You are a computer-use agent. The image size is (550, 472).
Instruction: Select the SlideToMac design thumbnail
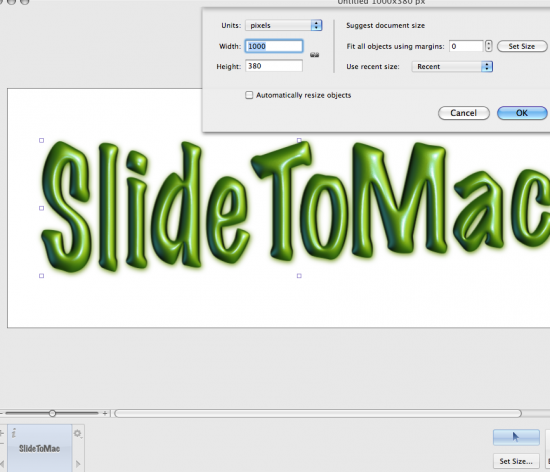(x=39, y=448)
